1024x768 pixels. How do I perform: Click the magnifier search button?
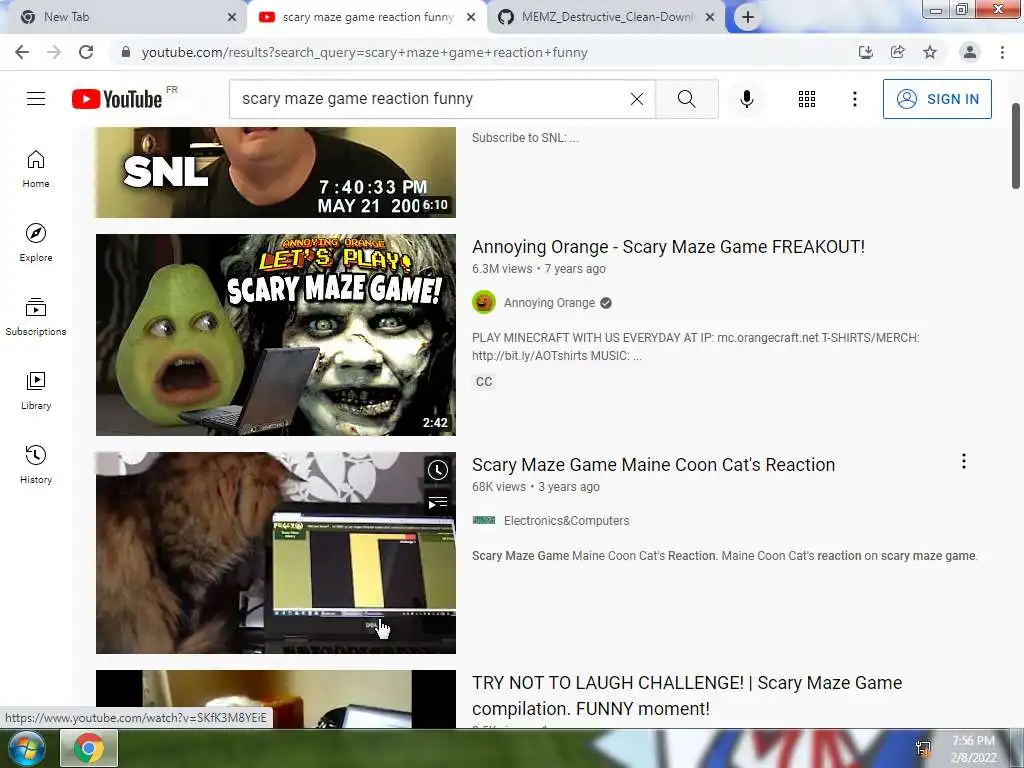tap(686, 99)
